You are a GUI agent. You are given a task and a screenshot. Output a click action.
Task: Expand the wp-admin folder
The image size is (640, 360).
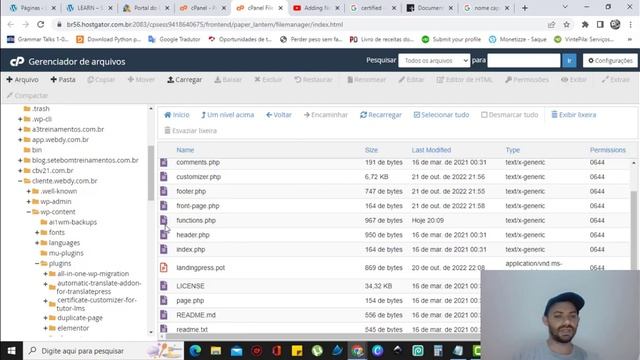pyautogui.click(x=28, y=202)
